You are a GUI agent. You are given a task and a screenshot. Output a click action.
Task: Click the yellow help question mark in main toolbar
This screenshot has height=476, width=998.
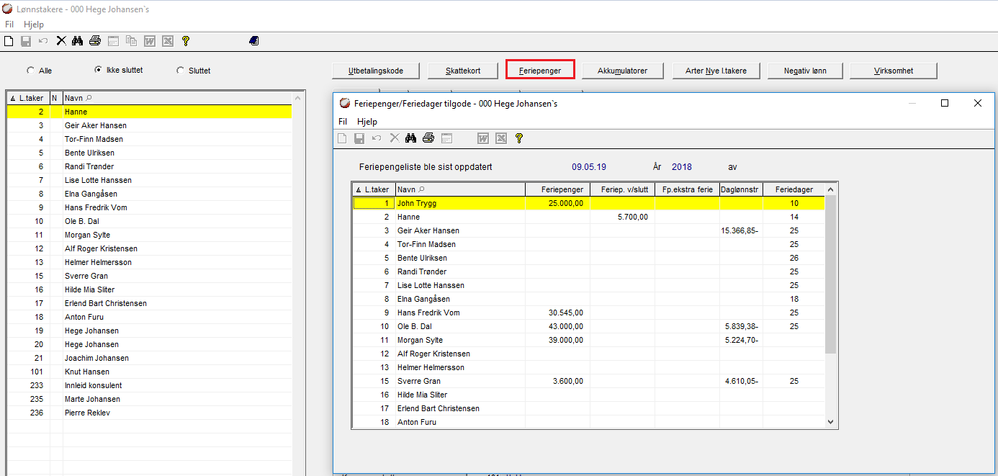186,41
